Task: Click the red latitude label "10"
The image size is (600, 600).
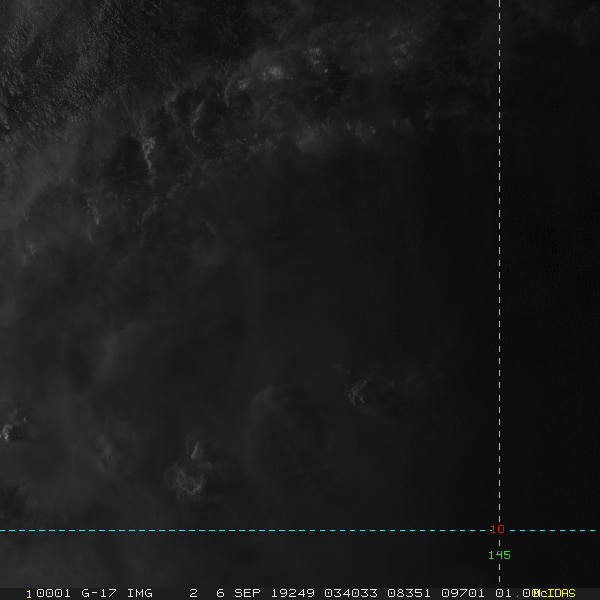Action: tap(497, 529)
